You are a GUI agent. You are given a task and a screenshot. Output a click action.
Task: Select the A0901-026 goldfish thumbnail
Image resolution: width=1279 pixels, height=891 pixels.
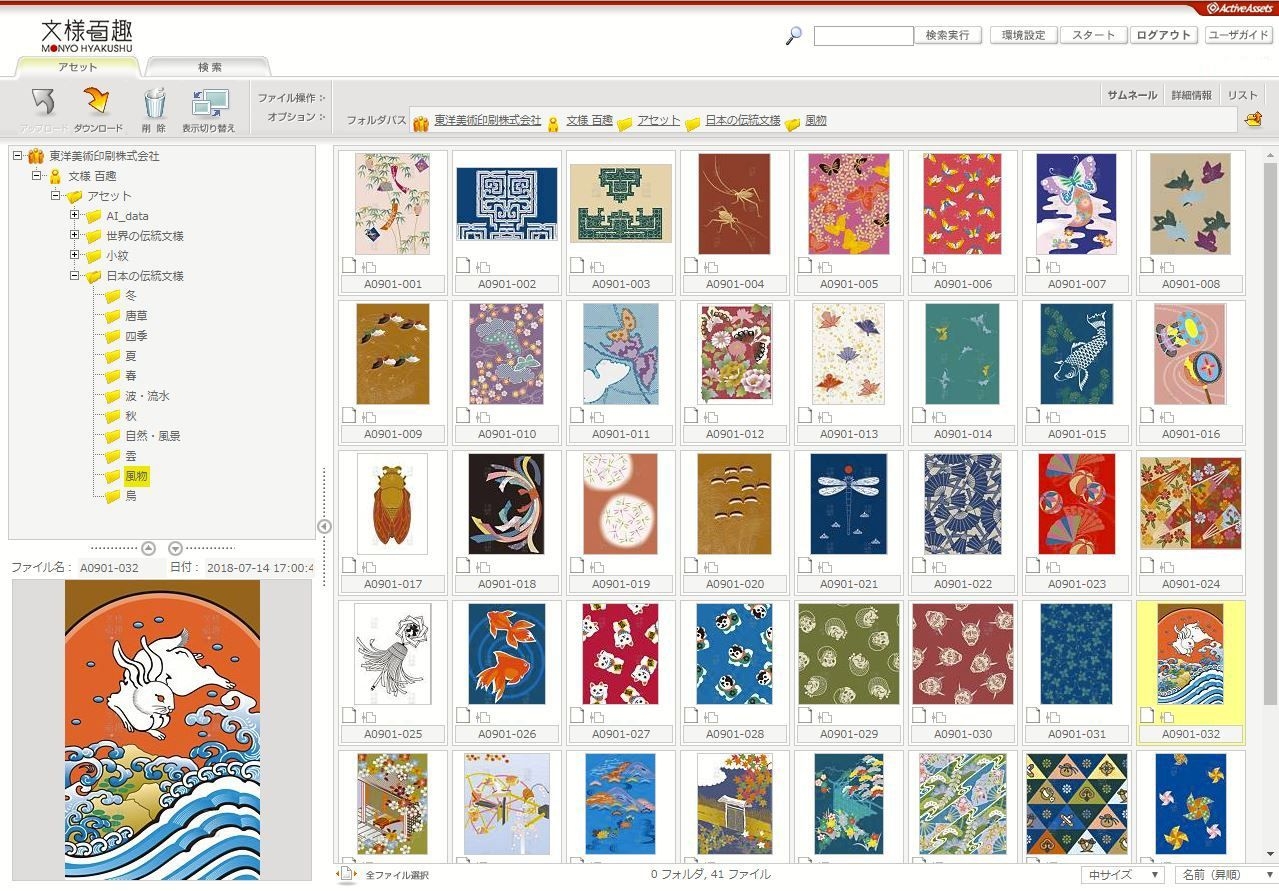[x=507, y=654]
